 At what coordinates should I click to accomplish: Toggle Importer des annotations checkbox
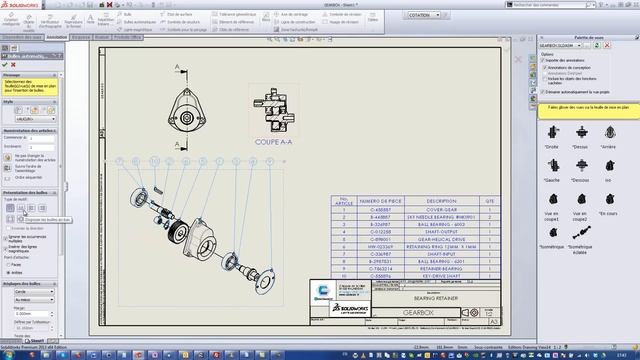tap(542, 60)
